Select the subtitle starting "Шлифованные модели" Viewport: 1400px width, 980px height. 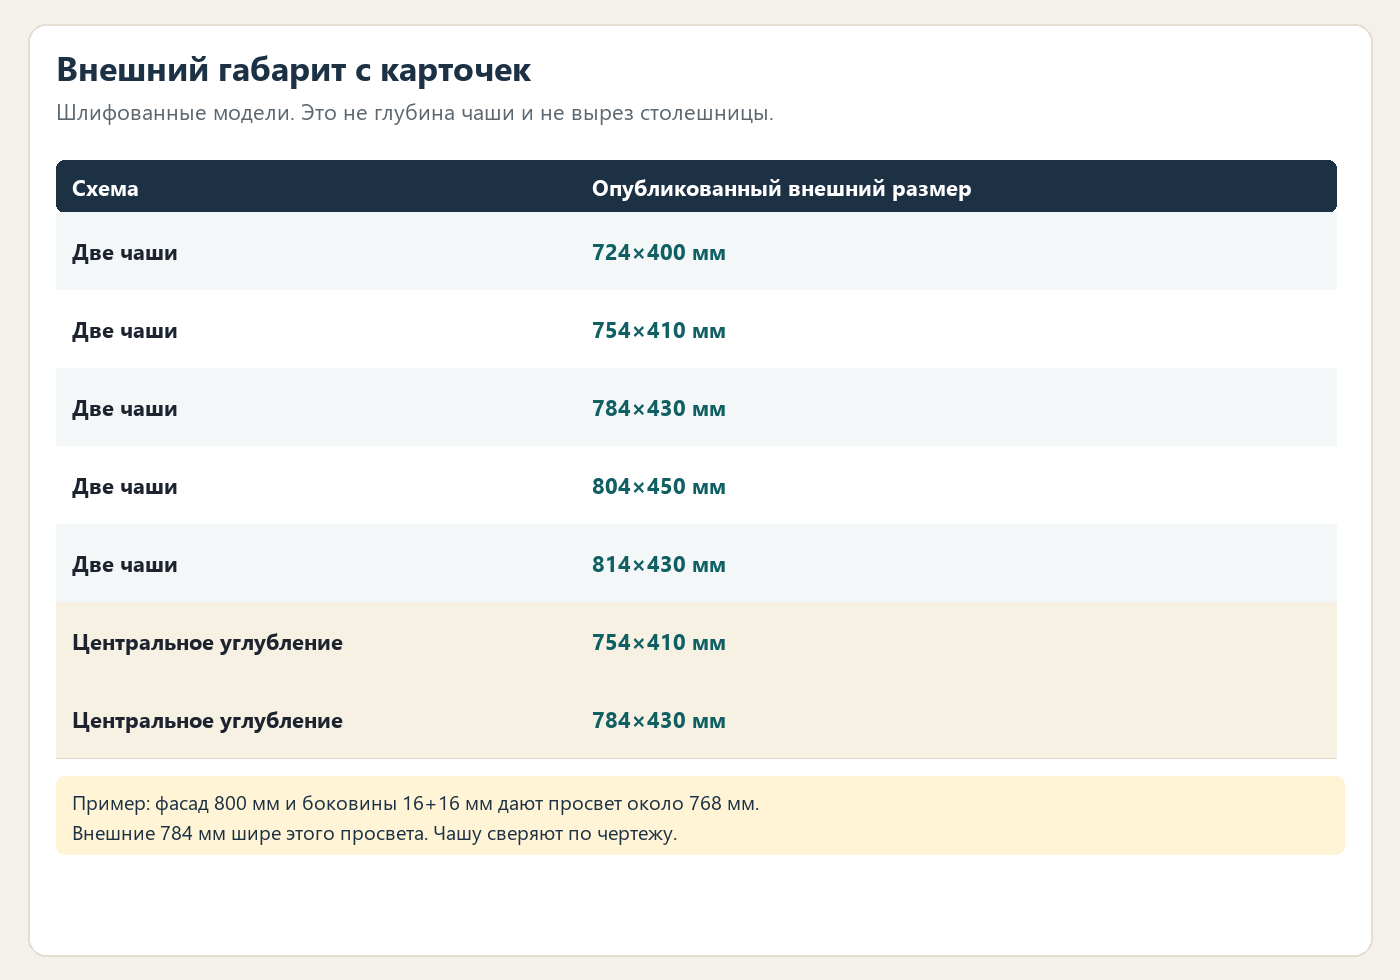click(x=415, y=113)
